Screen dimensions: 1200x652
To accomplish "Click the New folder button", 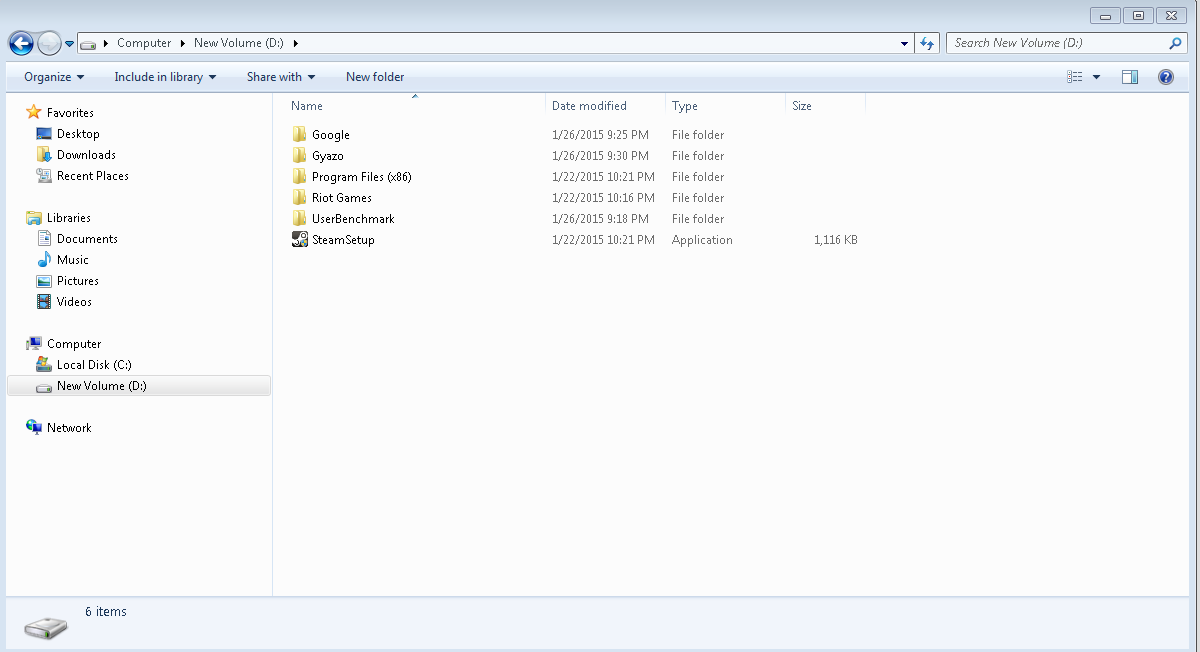I will [x=375, y=77].
